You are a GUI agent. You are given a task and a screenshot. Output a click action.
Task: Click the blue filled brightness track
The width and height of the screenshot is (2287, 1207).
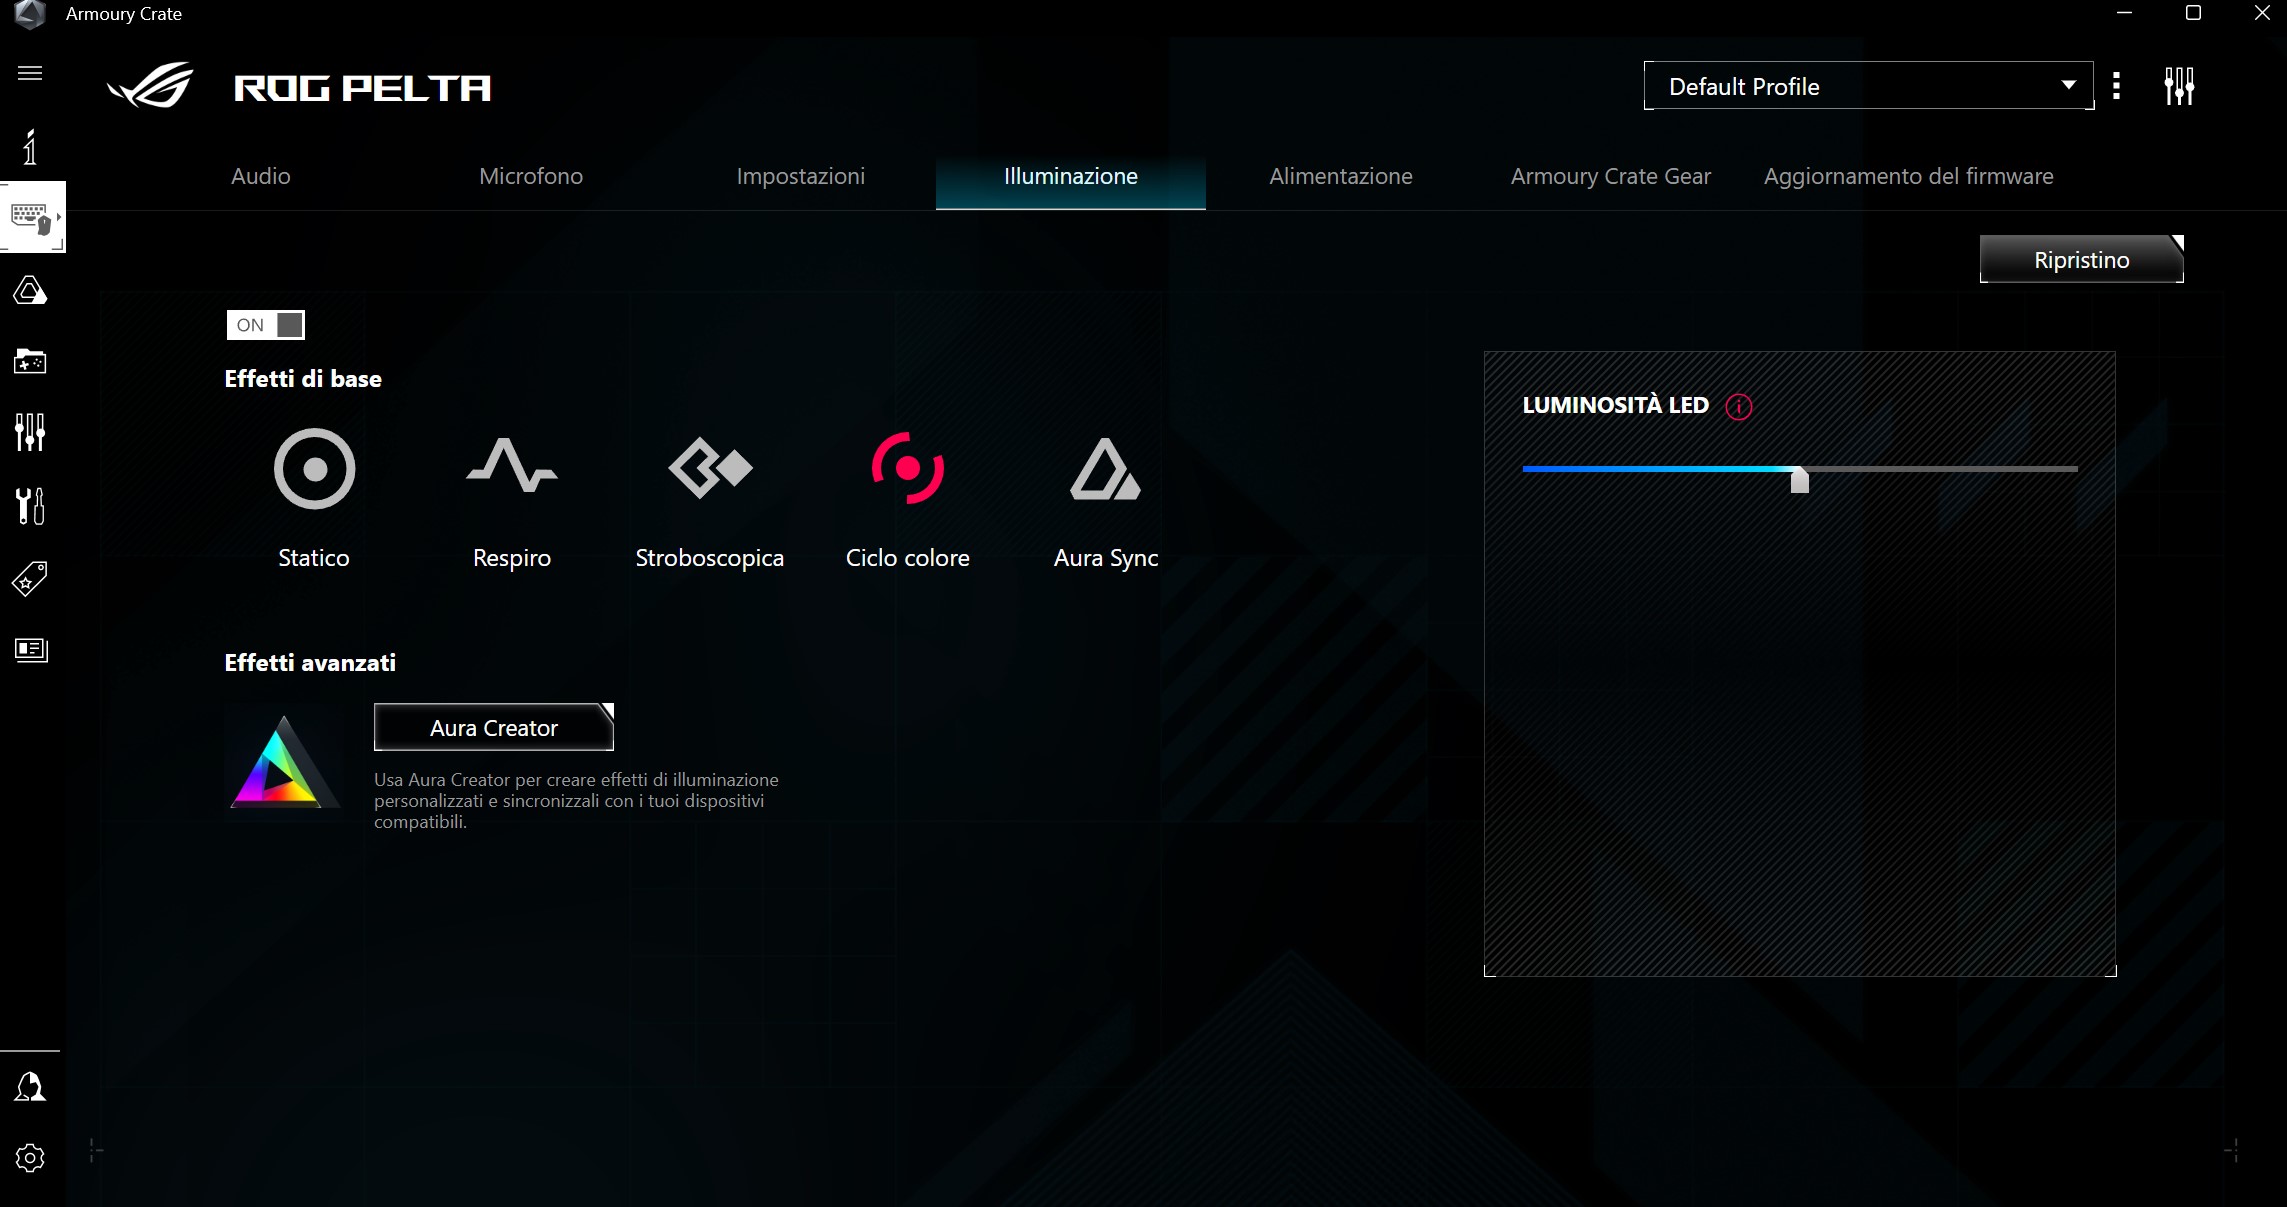coord(1657,468)
